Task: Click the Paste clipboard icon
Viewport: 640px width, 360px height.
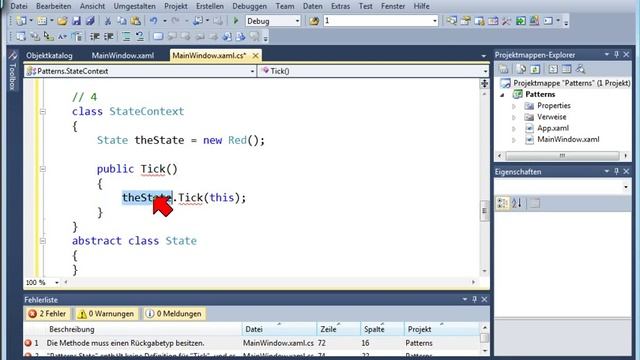Action: click(136, 21)
